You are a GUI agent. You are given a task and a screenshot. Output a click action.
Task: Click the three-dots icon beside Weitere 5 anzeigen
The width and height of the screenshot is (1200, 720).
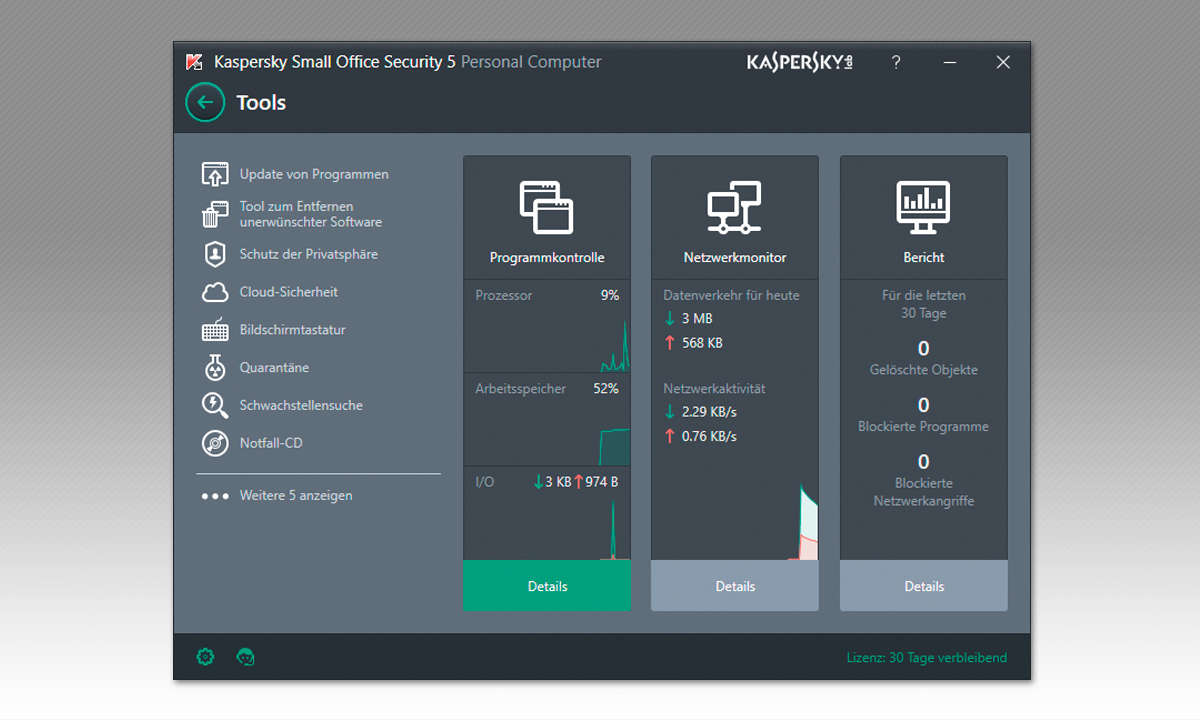(x=215, y=496)
